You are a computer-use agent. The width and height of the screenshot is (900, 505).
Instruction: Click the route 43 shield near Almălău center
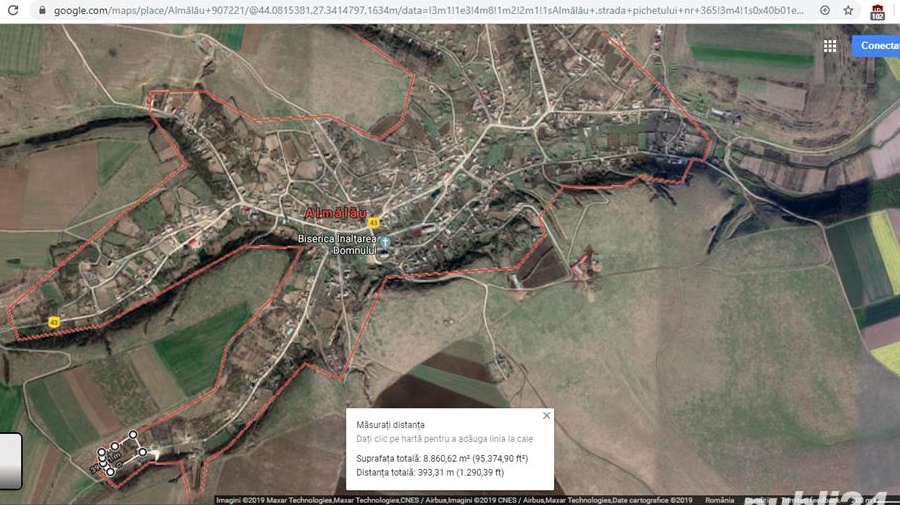pyautogui.click(x=373, y=222)
